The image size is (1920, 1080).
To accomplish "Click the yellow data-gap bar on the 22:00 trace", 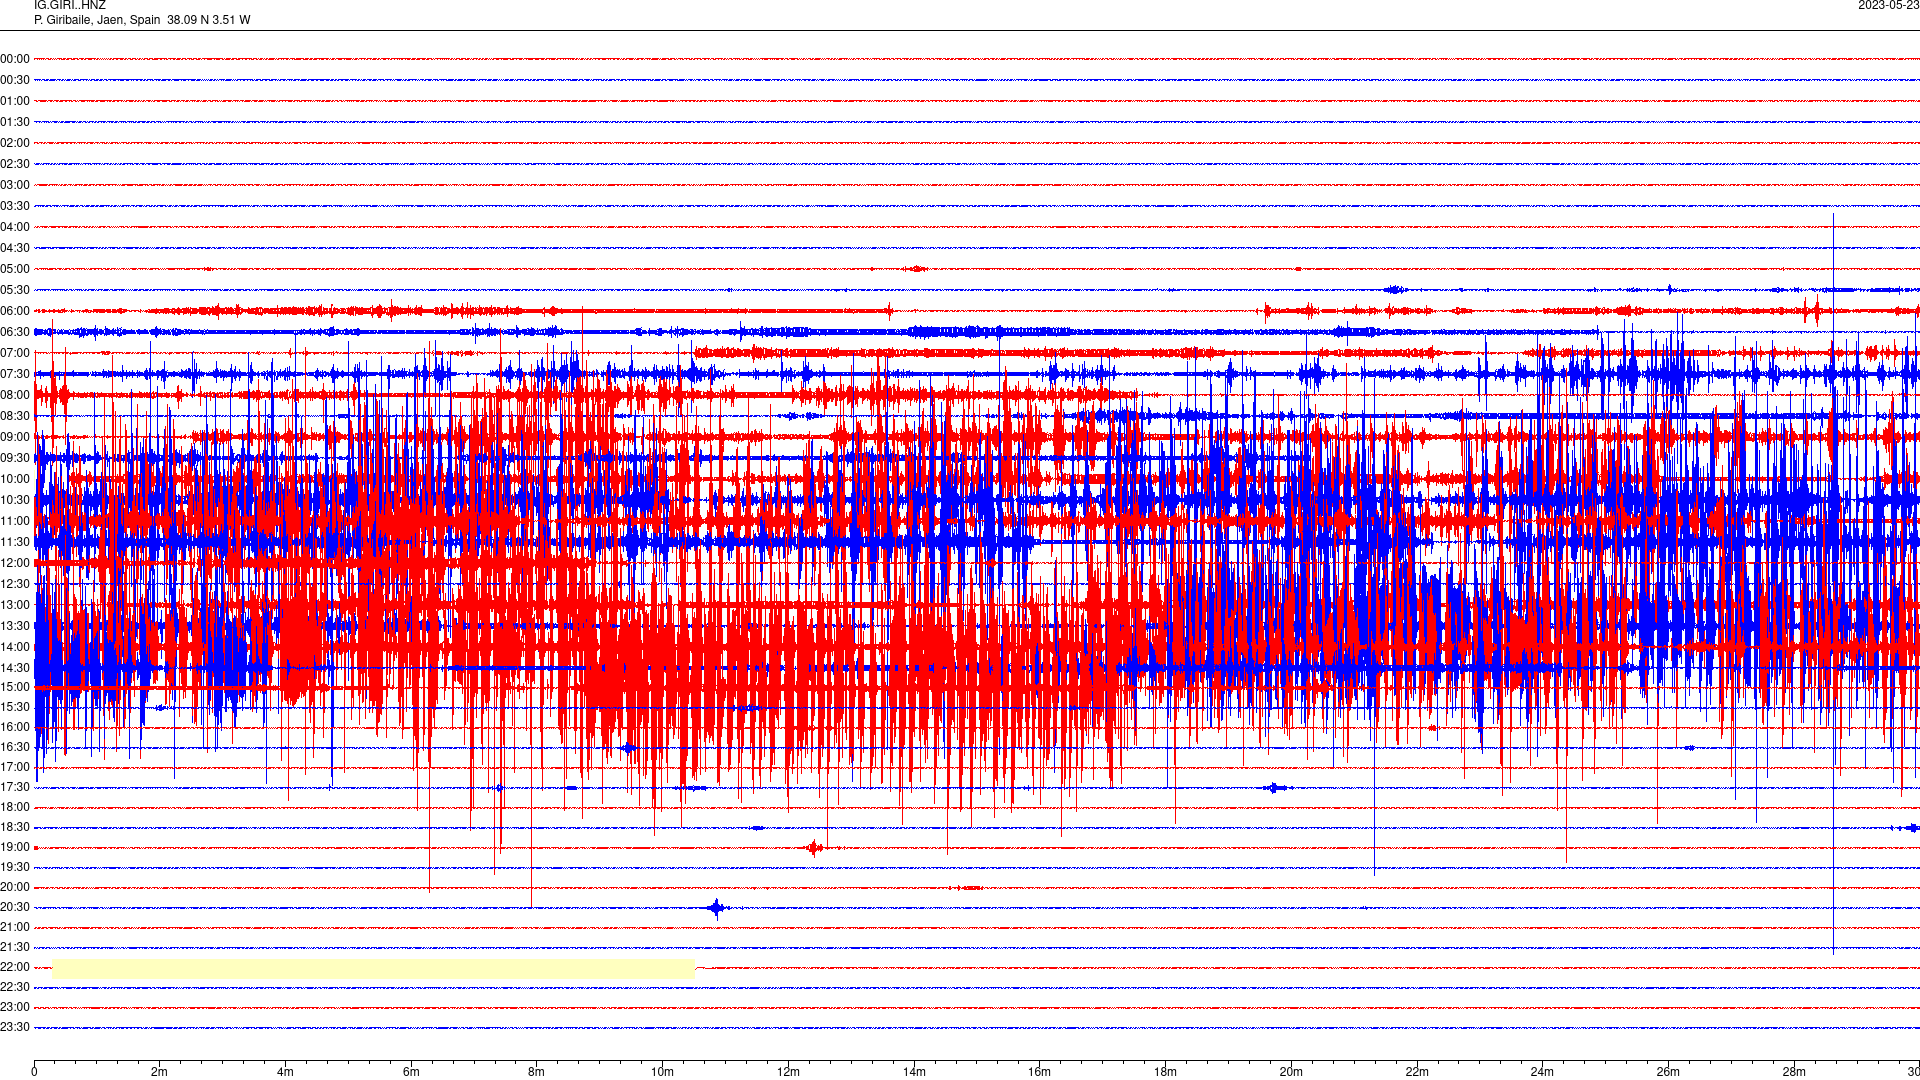I will (x=373, y=968).
